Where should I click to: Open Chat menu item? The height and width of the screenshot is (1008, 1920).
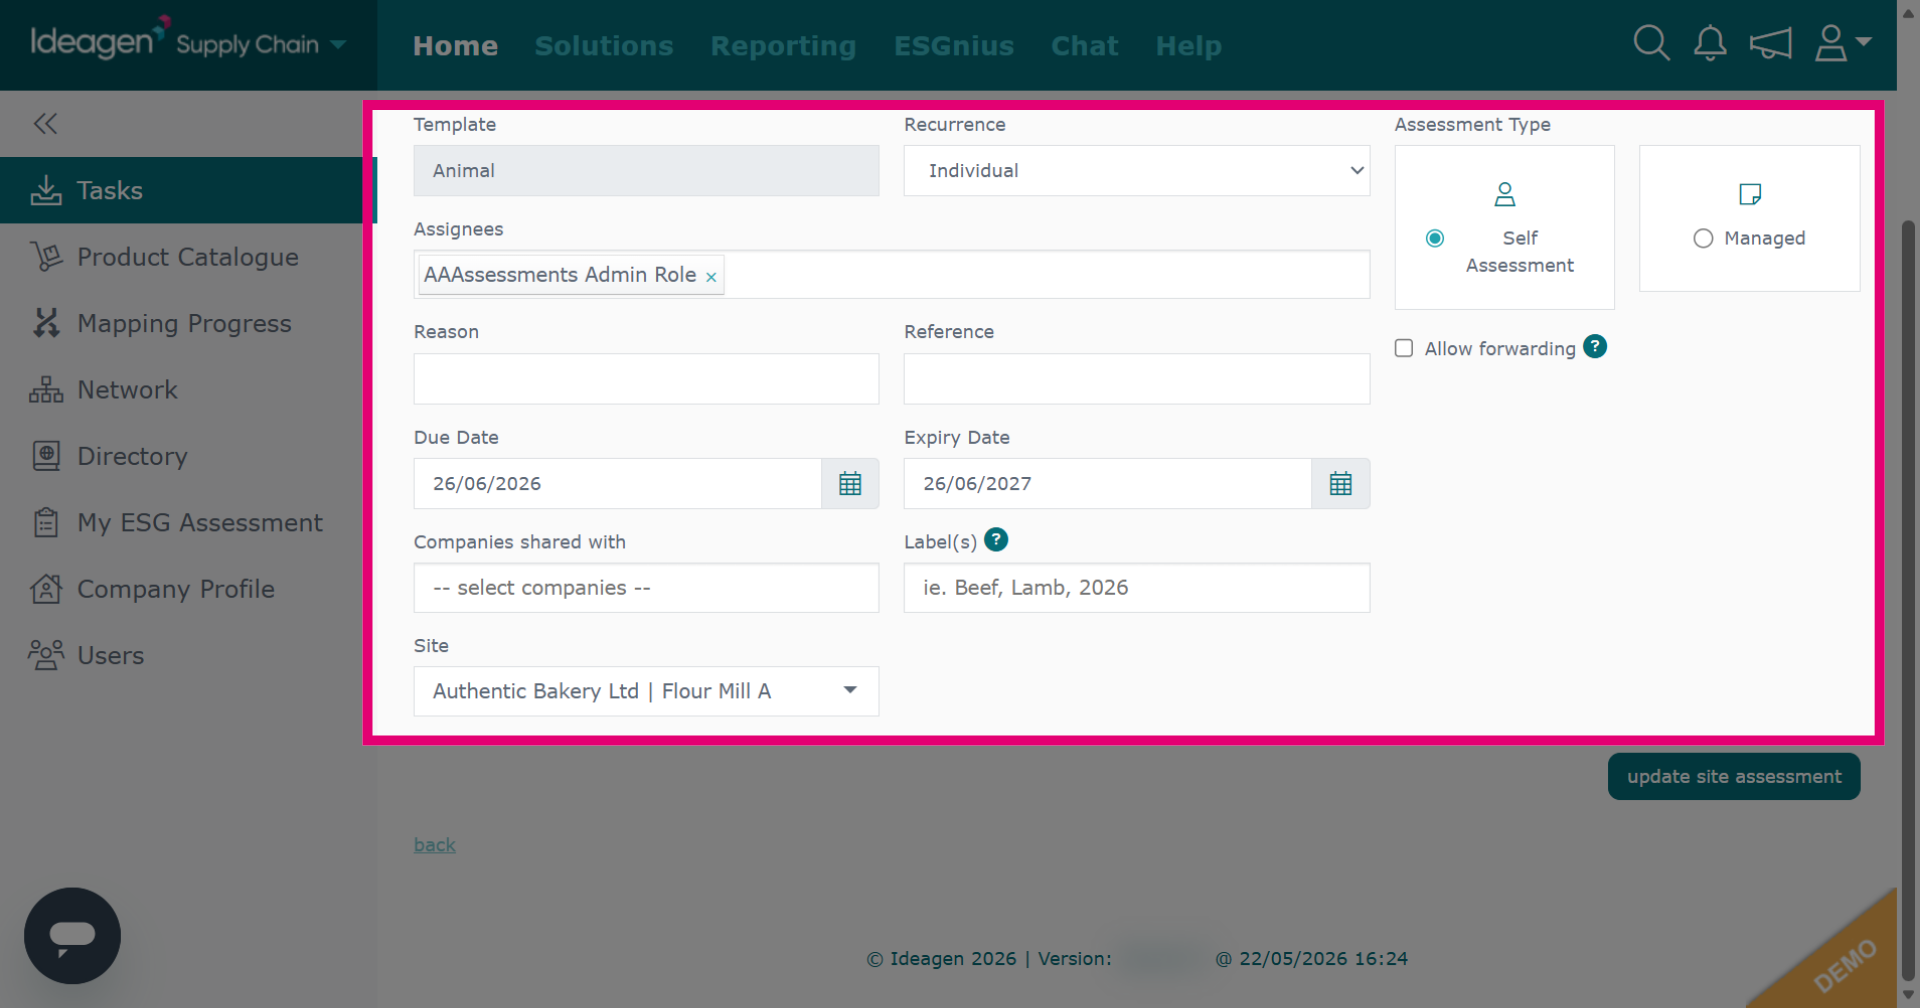[1084, 46]
